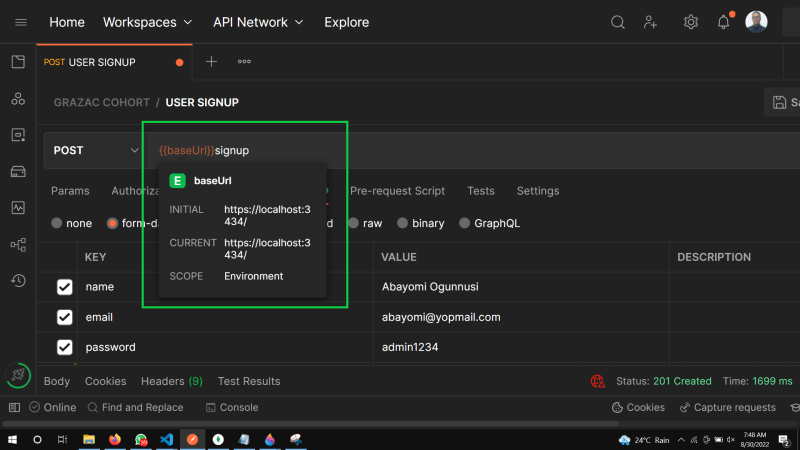Open Environments sidebar icon
Viewport: 800px width, 450px height.
18,135
